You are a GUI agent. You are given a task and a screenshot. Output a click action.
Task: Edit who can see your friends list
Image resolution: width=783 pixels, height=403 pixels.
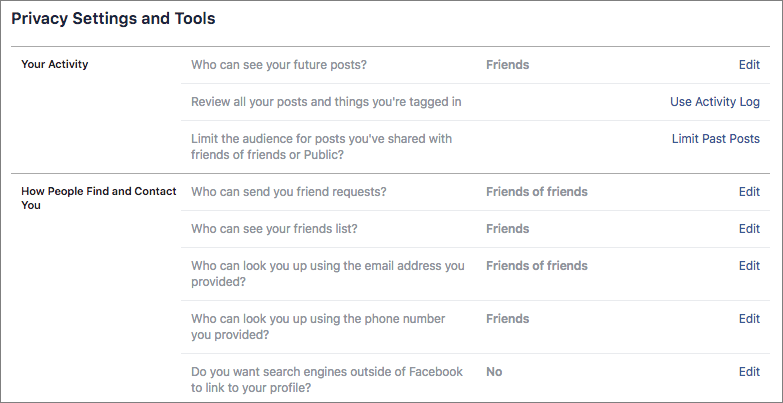[x=749, y=229]
